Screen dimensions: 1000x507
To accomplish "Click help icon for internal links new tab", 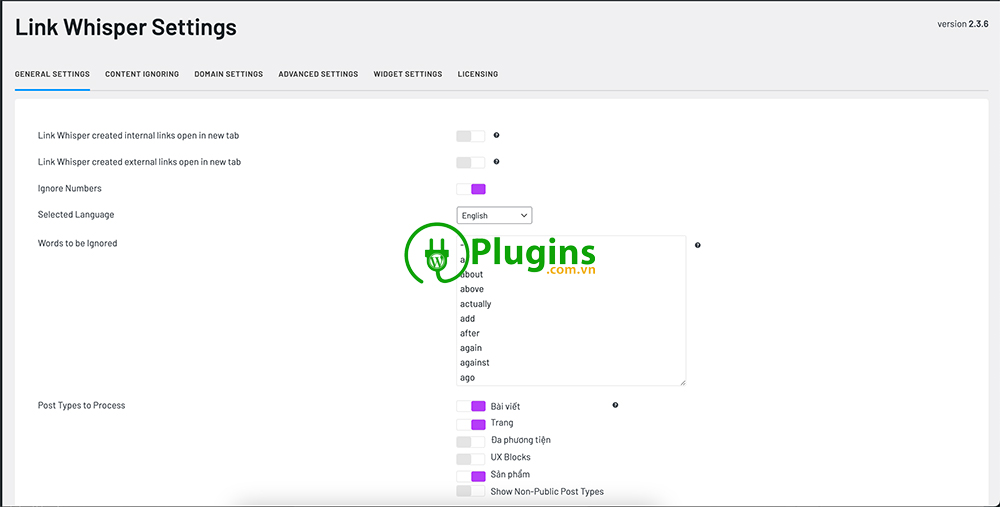I will [x=496, y=135].
